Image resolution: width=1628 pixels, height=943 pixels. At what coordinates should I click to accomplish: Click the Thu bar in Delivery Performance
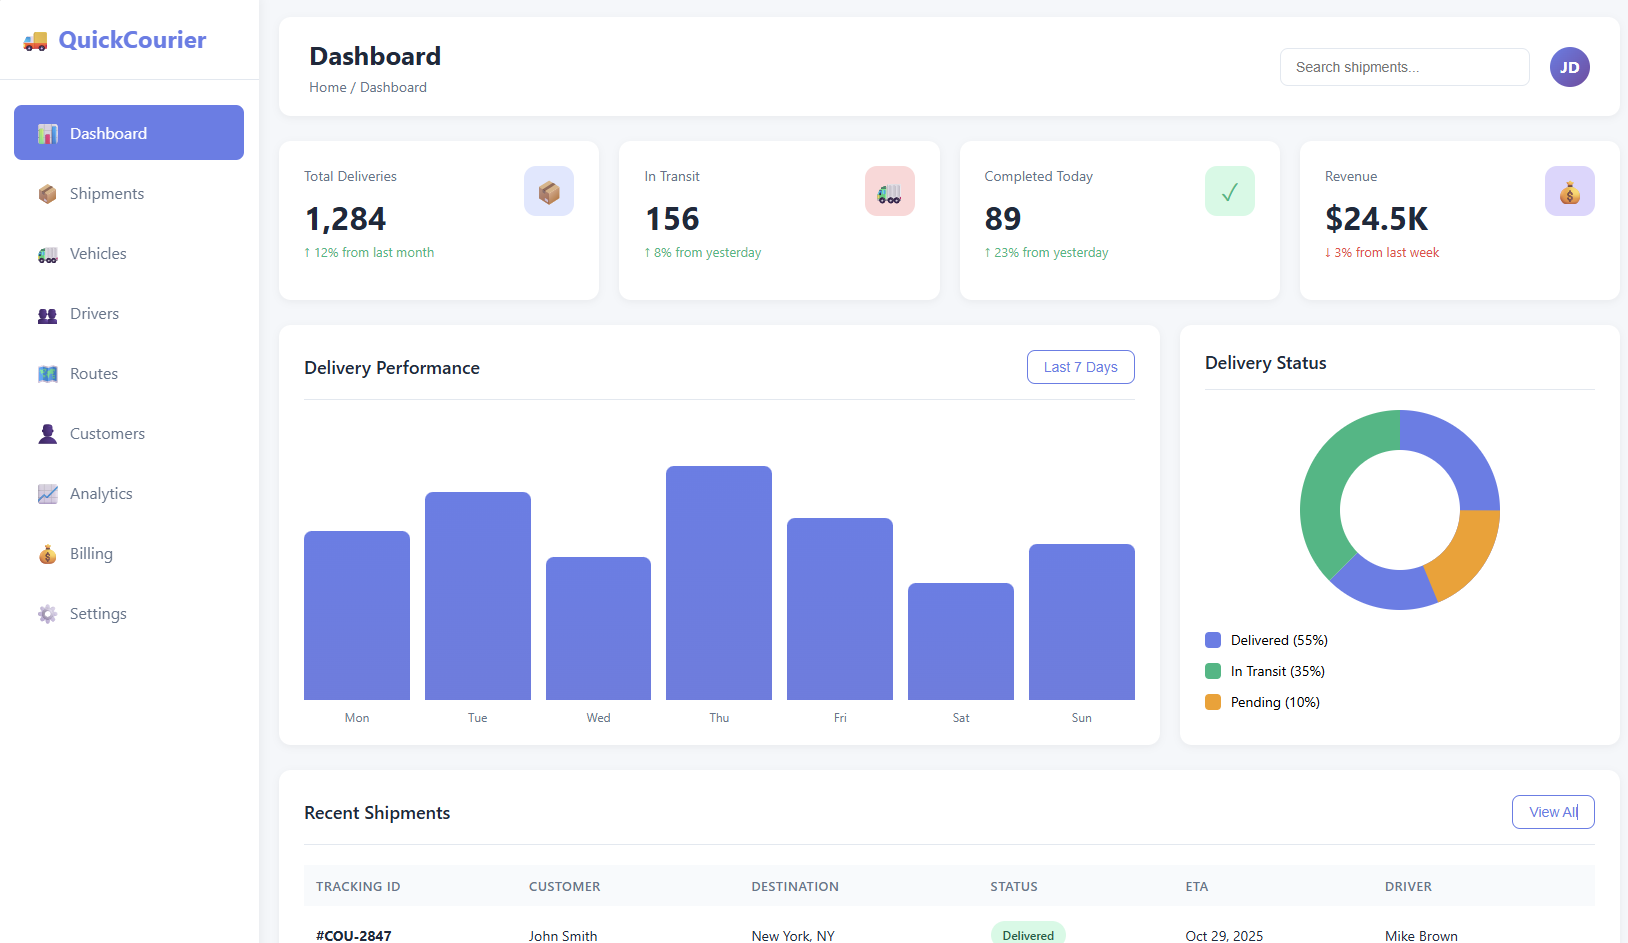[x=719, y=583]
